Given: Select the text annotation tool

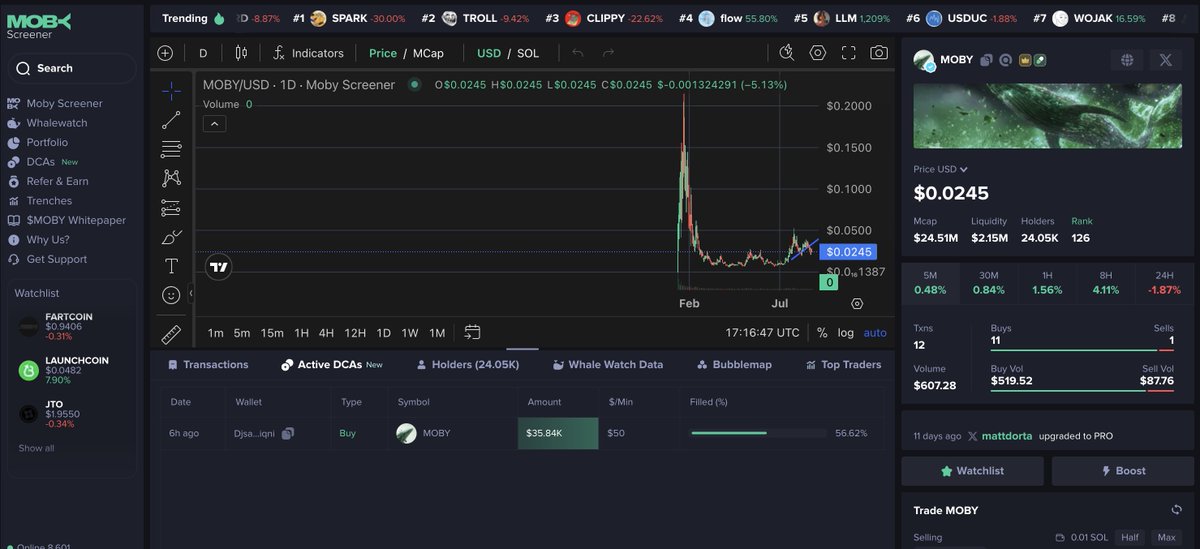Looking at the screenshot, I should pos(171,266).
